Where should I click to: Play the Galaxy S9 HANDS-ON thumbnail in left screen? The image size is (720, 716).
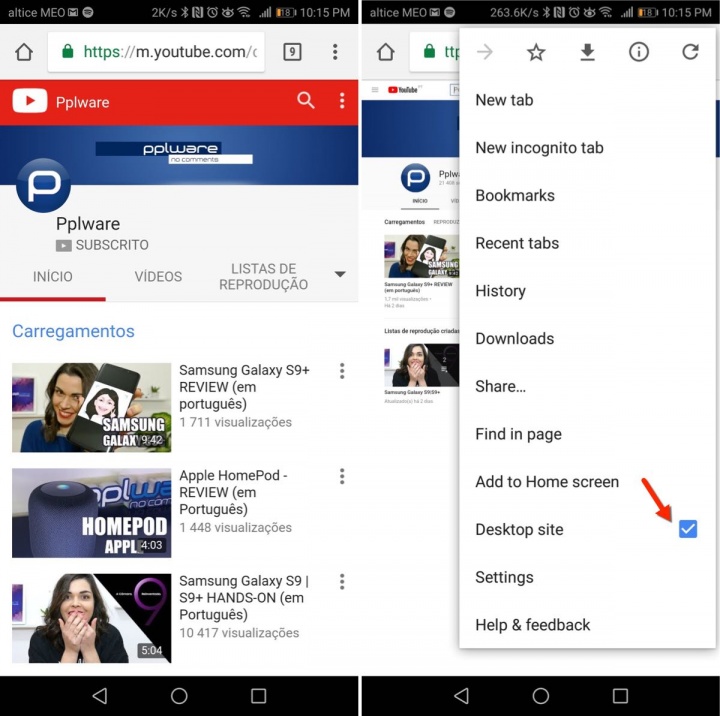coord(91,618)
